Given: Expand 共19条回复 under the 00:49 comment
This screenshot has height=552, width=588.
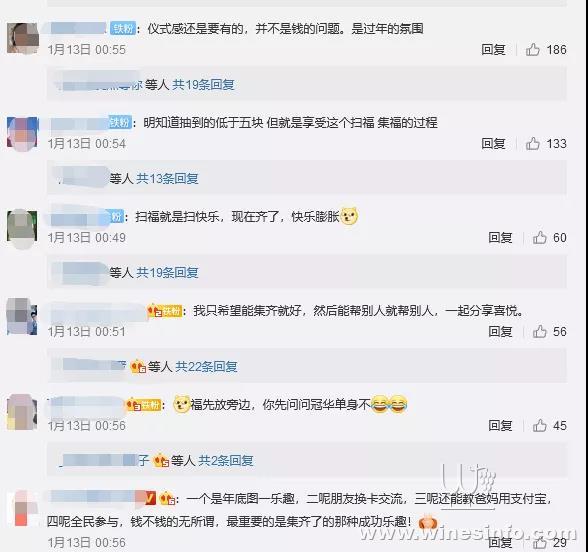Looking at the screenshot, I should point(167,273).
